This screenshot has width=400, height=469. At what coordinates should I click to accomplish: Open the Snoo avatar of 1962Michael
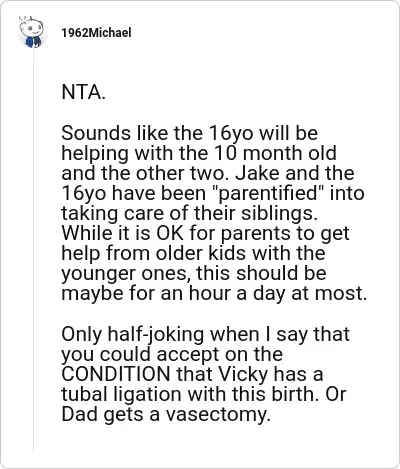31,32
